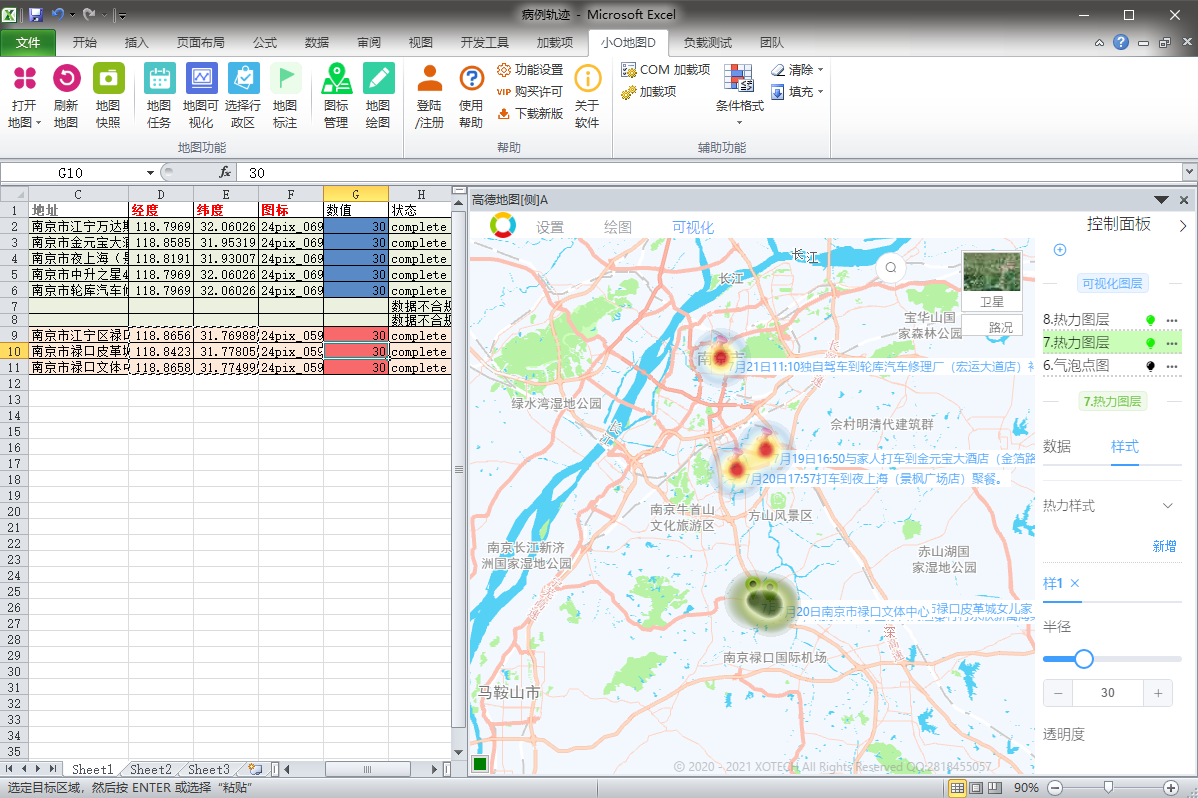The image size is (1198, 798).
Task: Click the radius value field 30
Action: coord(1108,693)
